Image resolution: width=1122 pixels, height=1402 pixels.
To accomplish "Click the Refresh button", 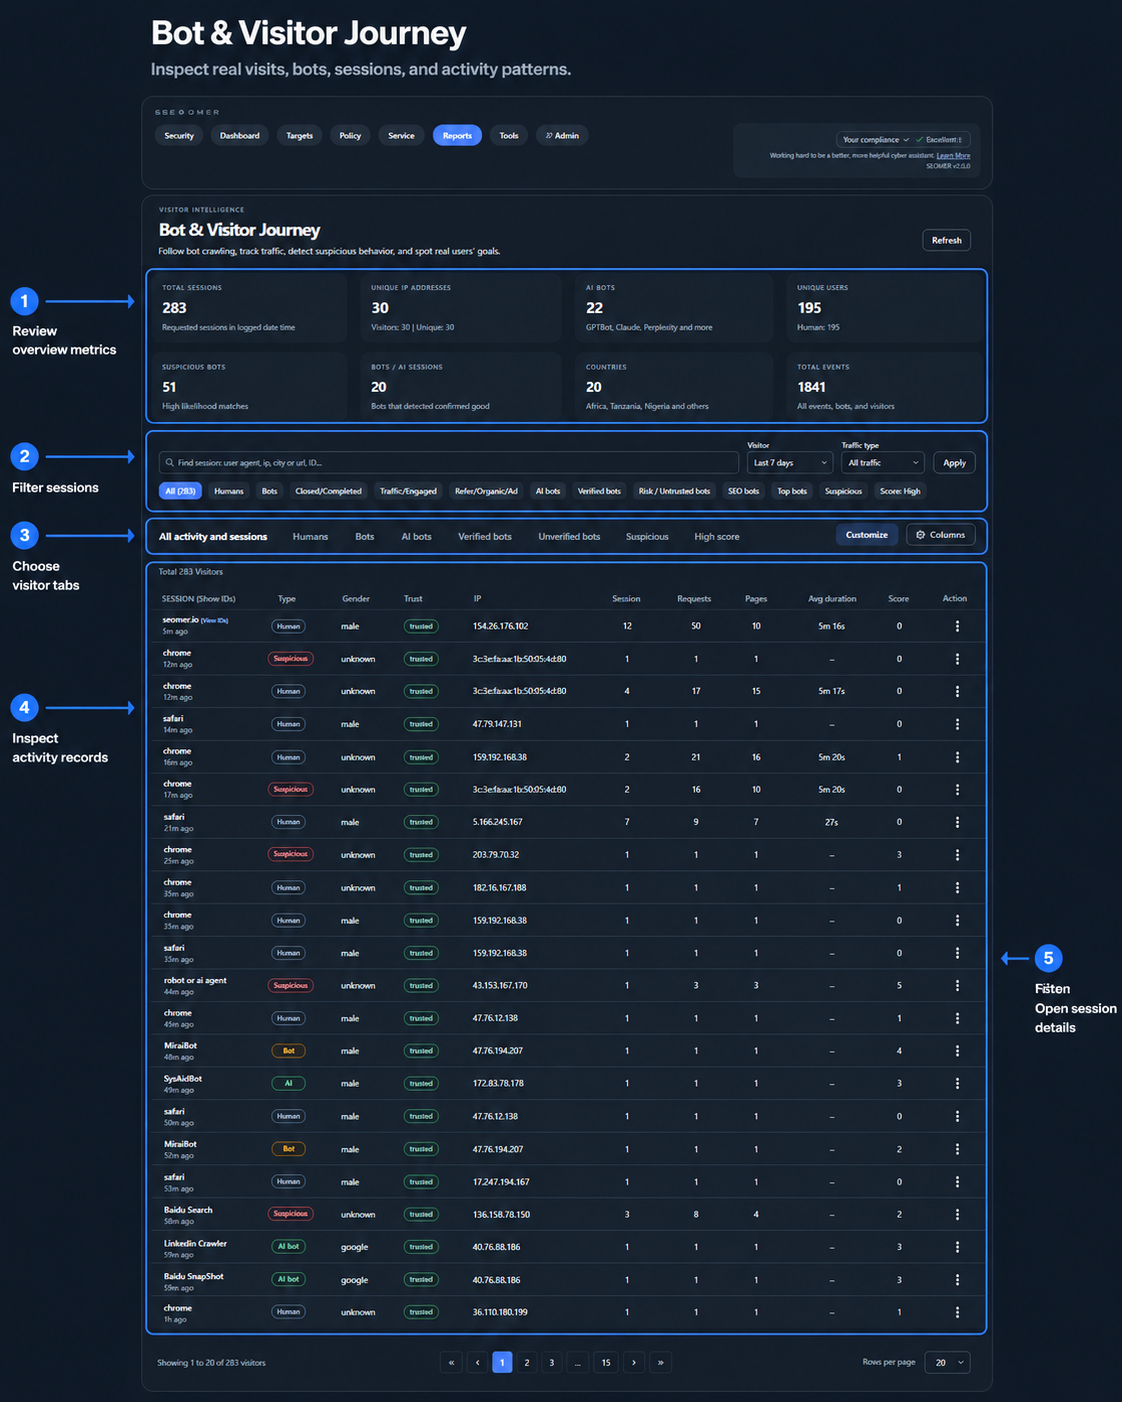I will pyautogui.click(x=946, y=240).
